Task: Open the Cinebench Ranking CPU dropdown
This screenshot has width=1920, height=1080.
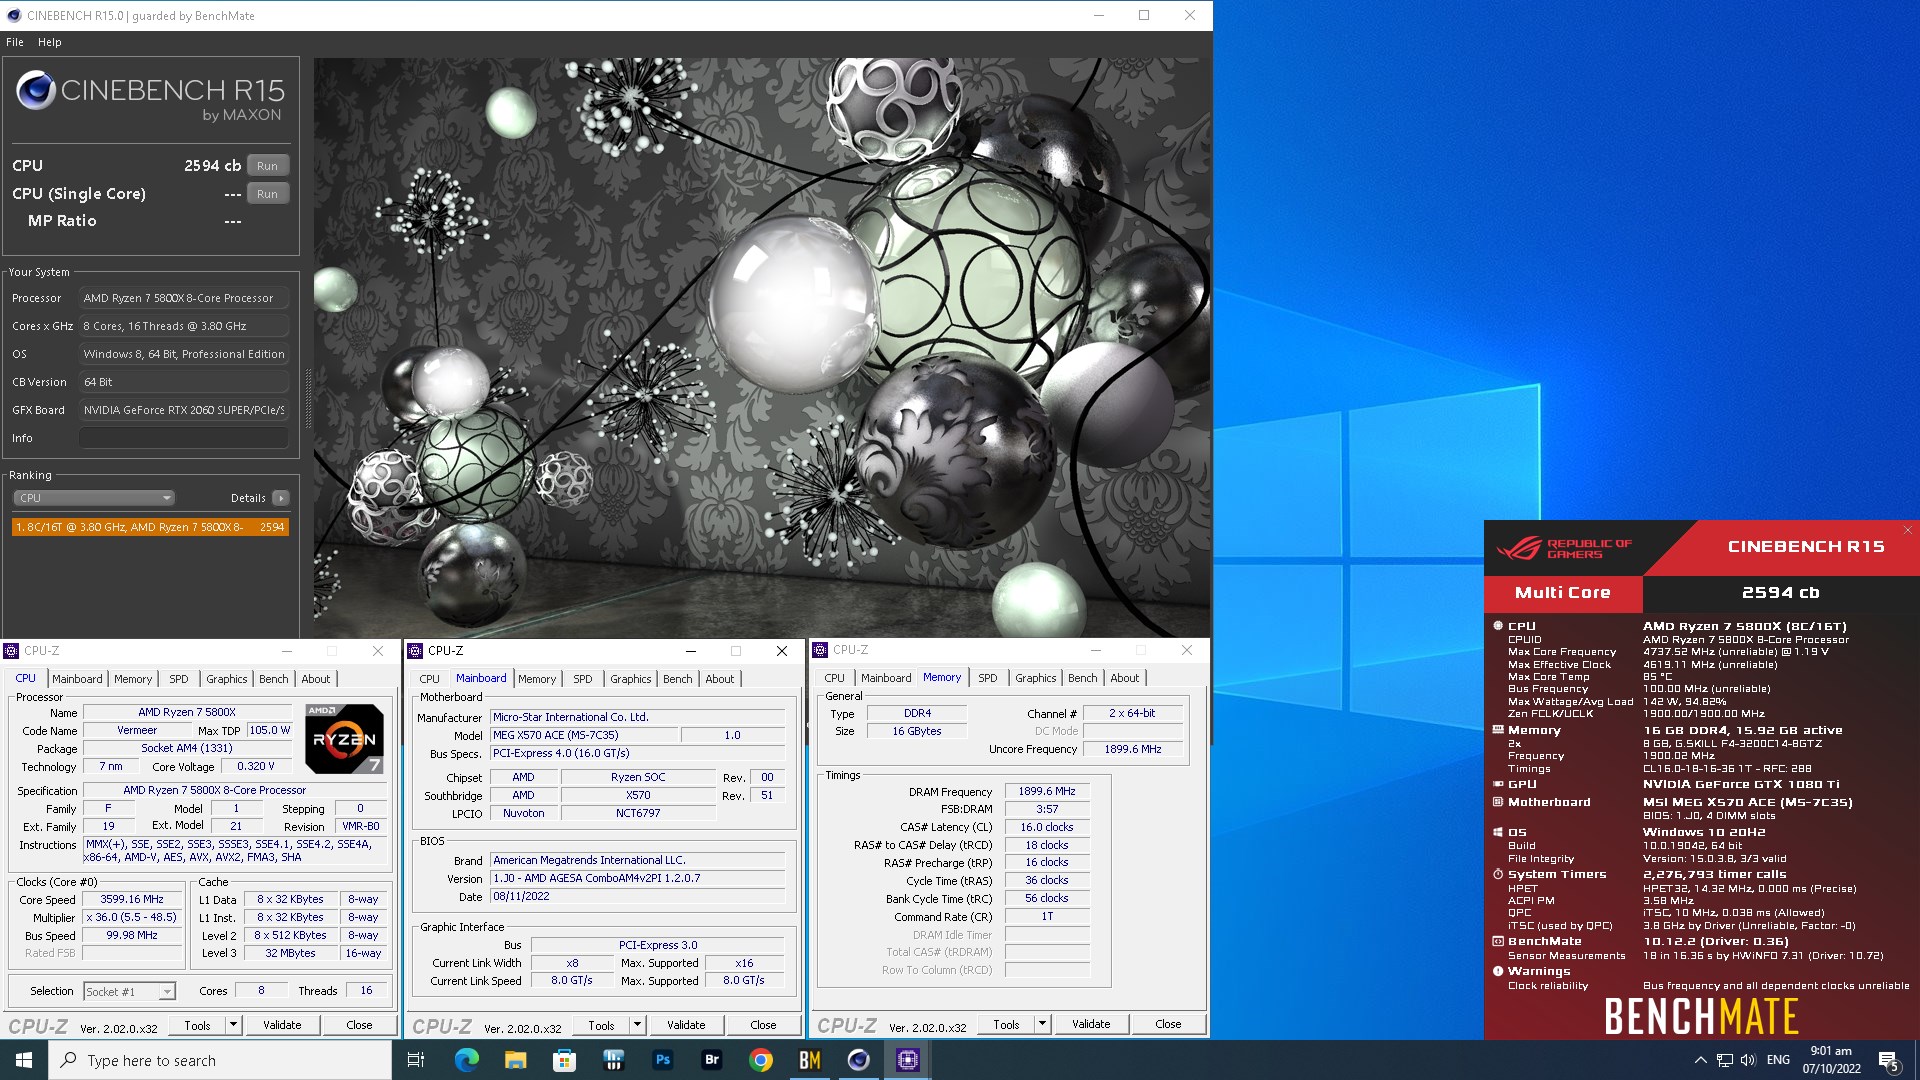Action: (94, 498)
